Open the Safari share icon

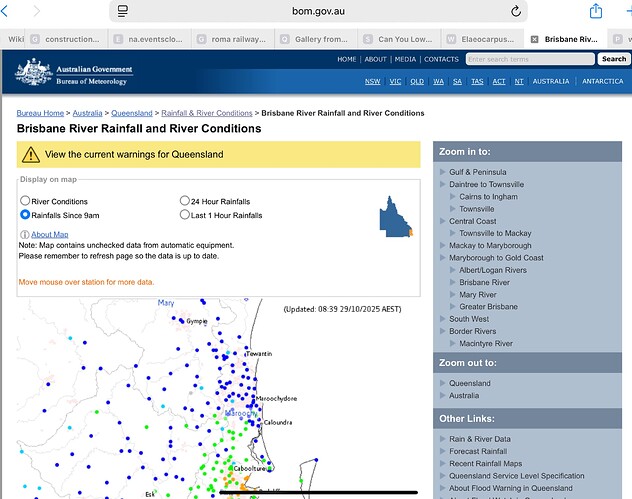[595, 11]
